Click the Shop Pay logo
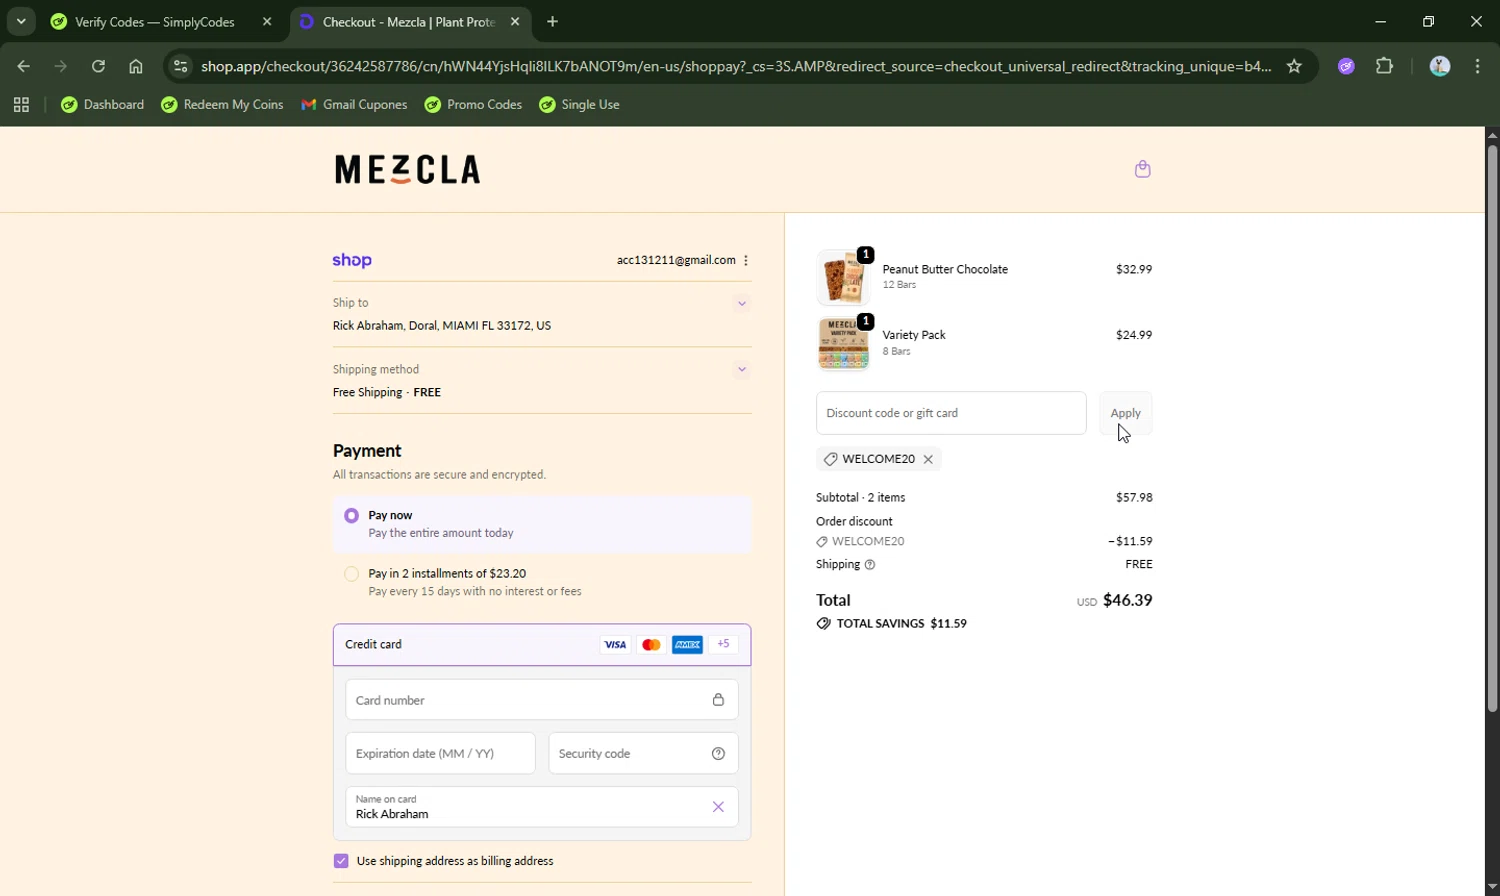This screenshot has height=896, width=1500. [x=352, y=260]
